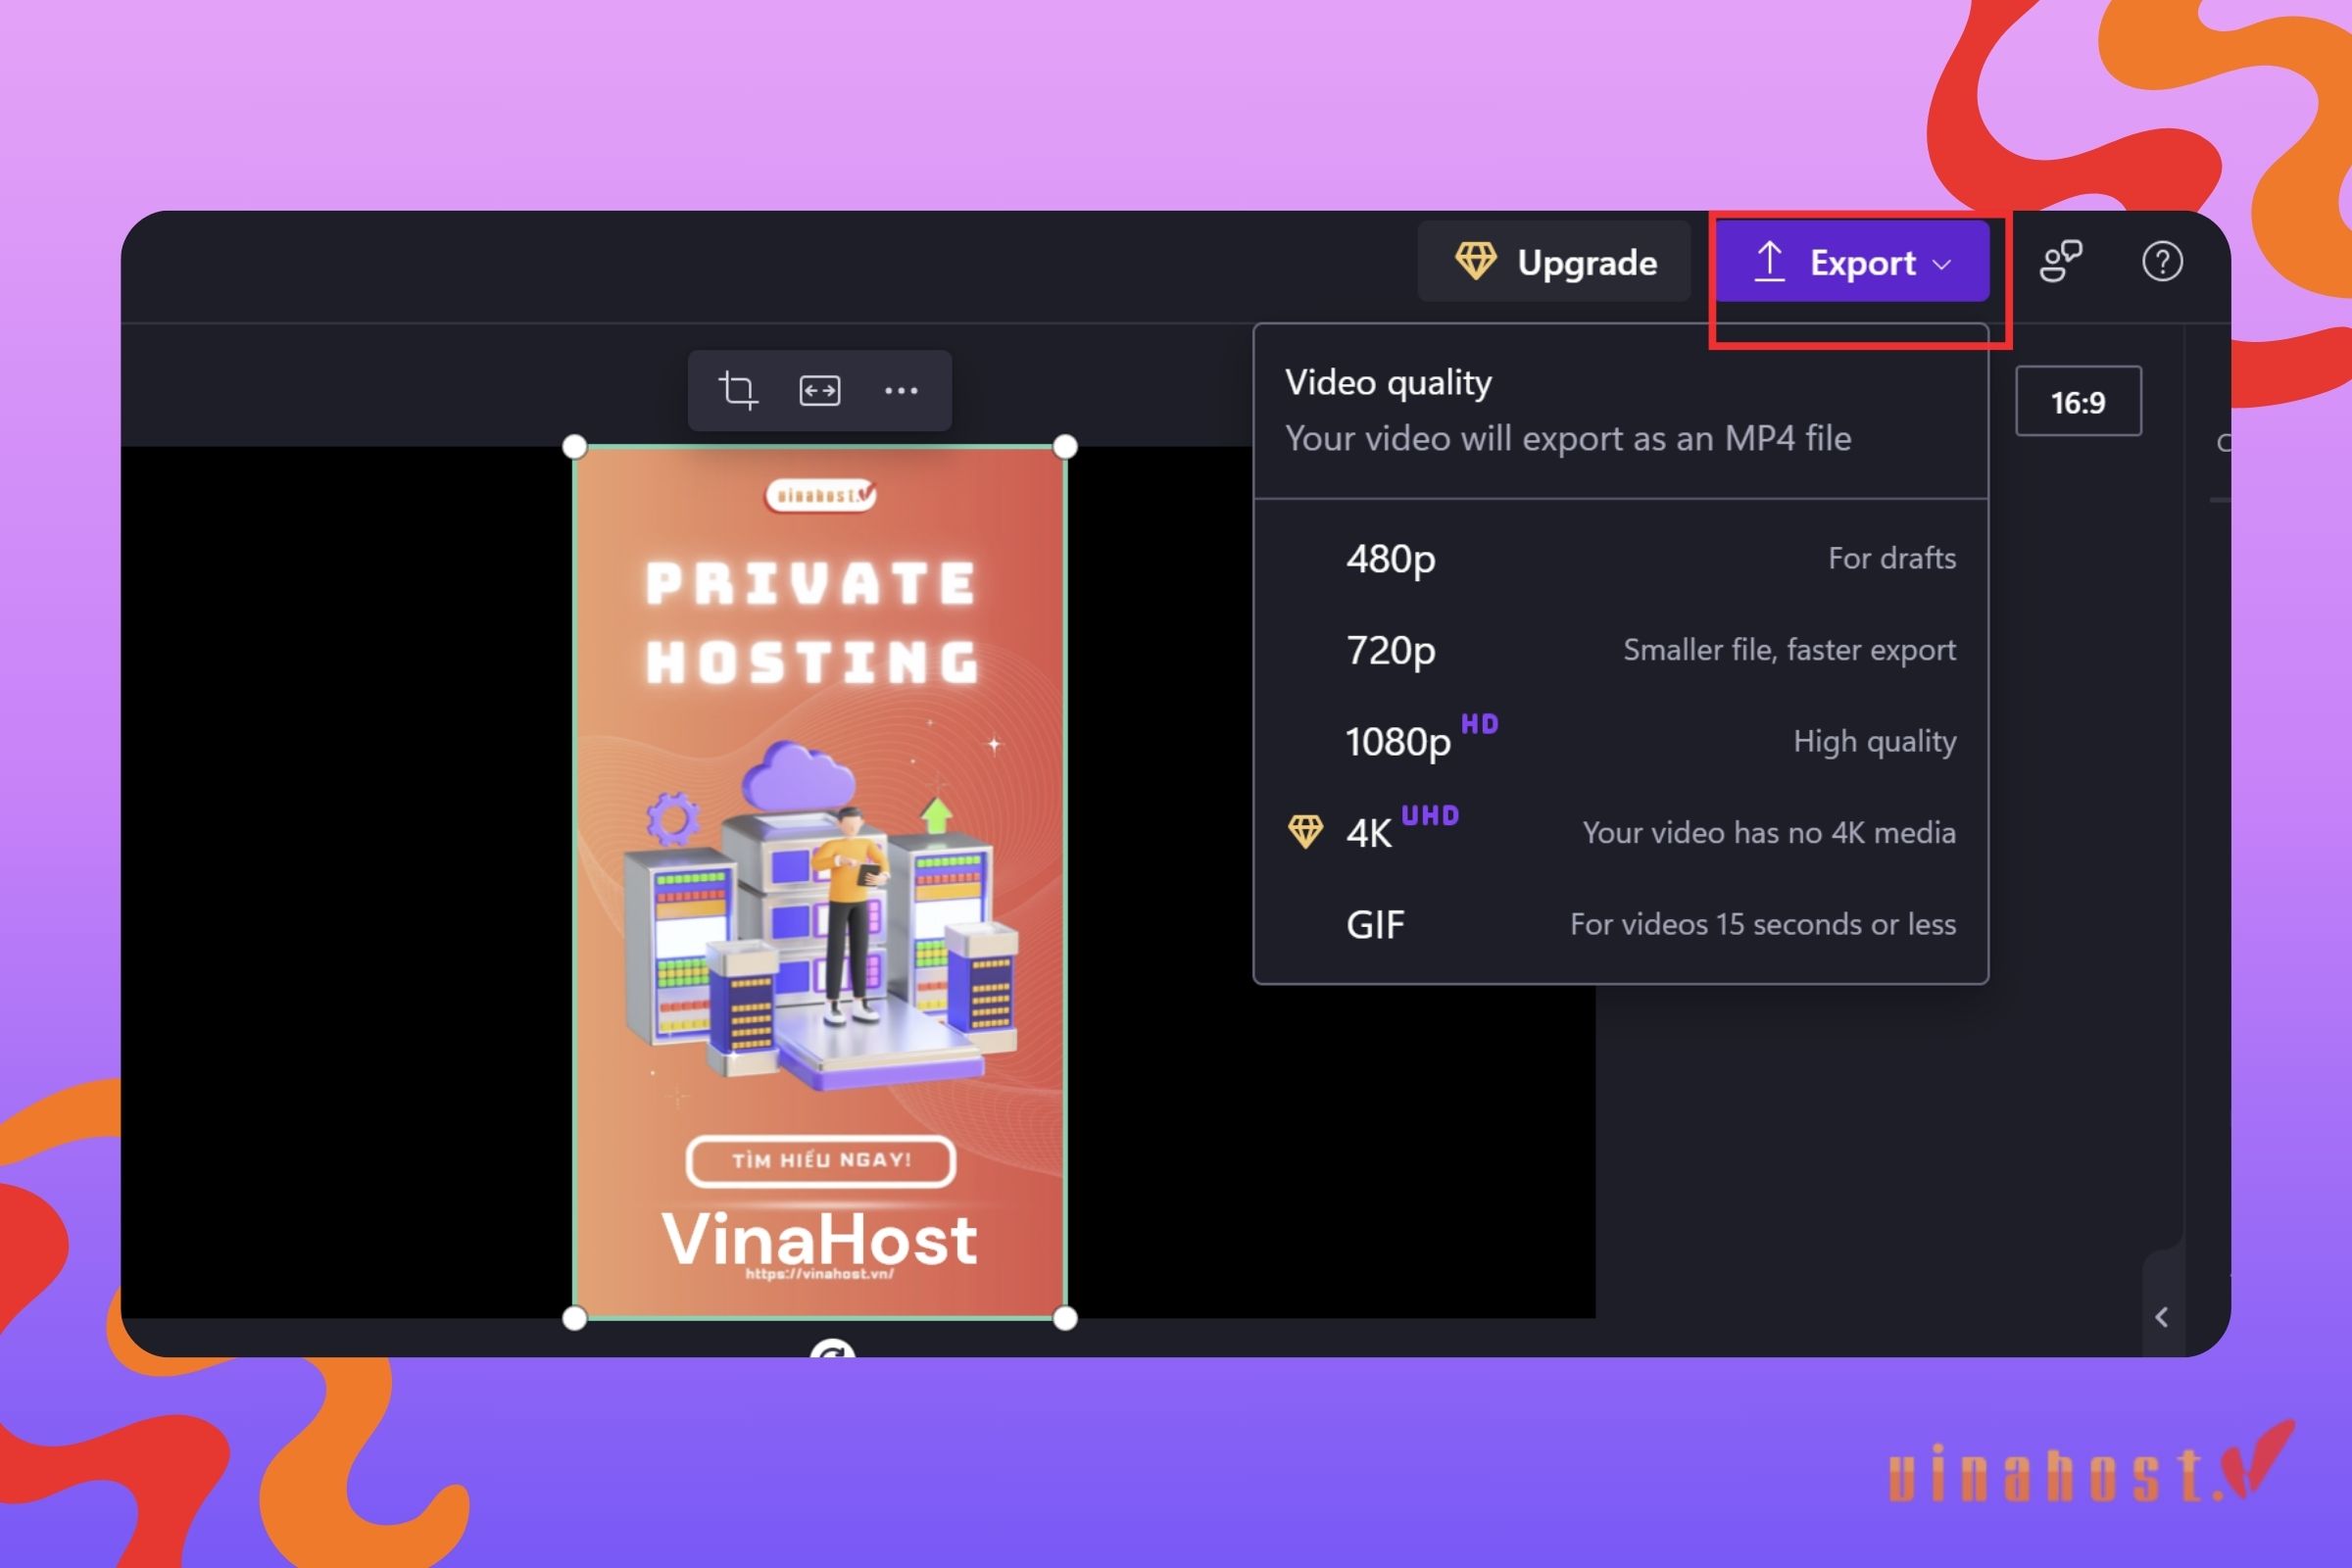Collapse the side panel chevron arrow
This screenshot has height=1568, width=2352.
(2162, 1317)
